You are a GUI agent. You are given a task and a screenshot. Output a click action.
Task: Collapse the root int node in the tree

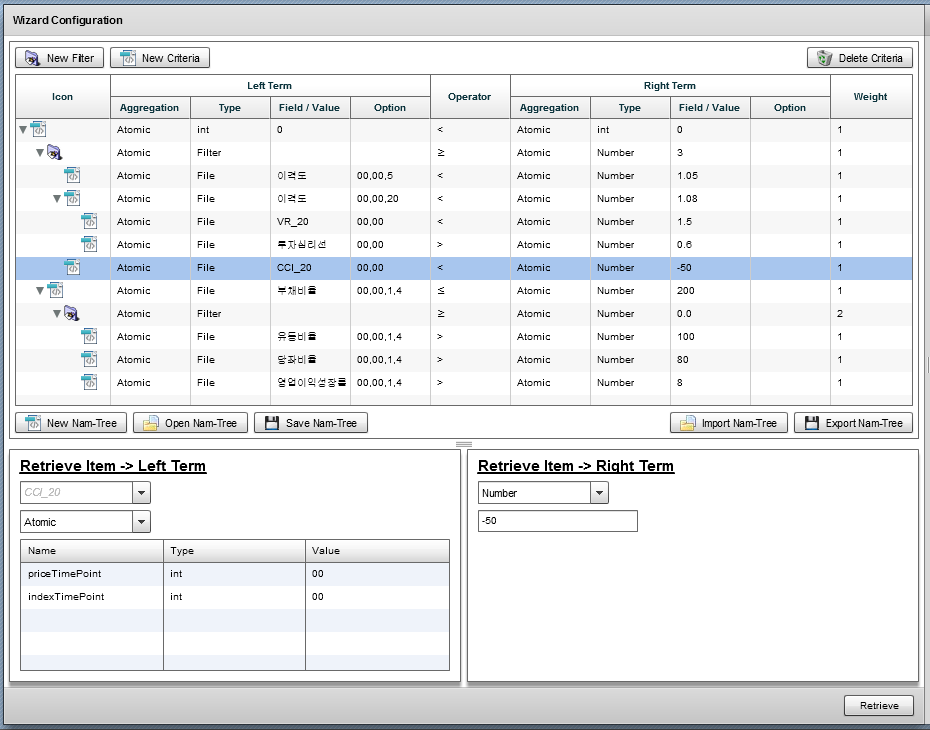[x=23, y=130]
